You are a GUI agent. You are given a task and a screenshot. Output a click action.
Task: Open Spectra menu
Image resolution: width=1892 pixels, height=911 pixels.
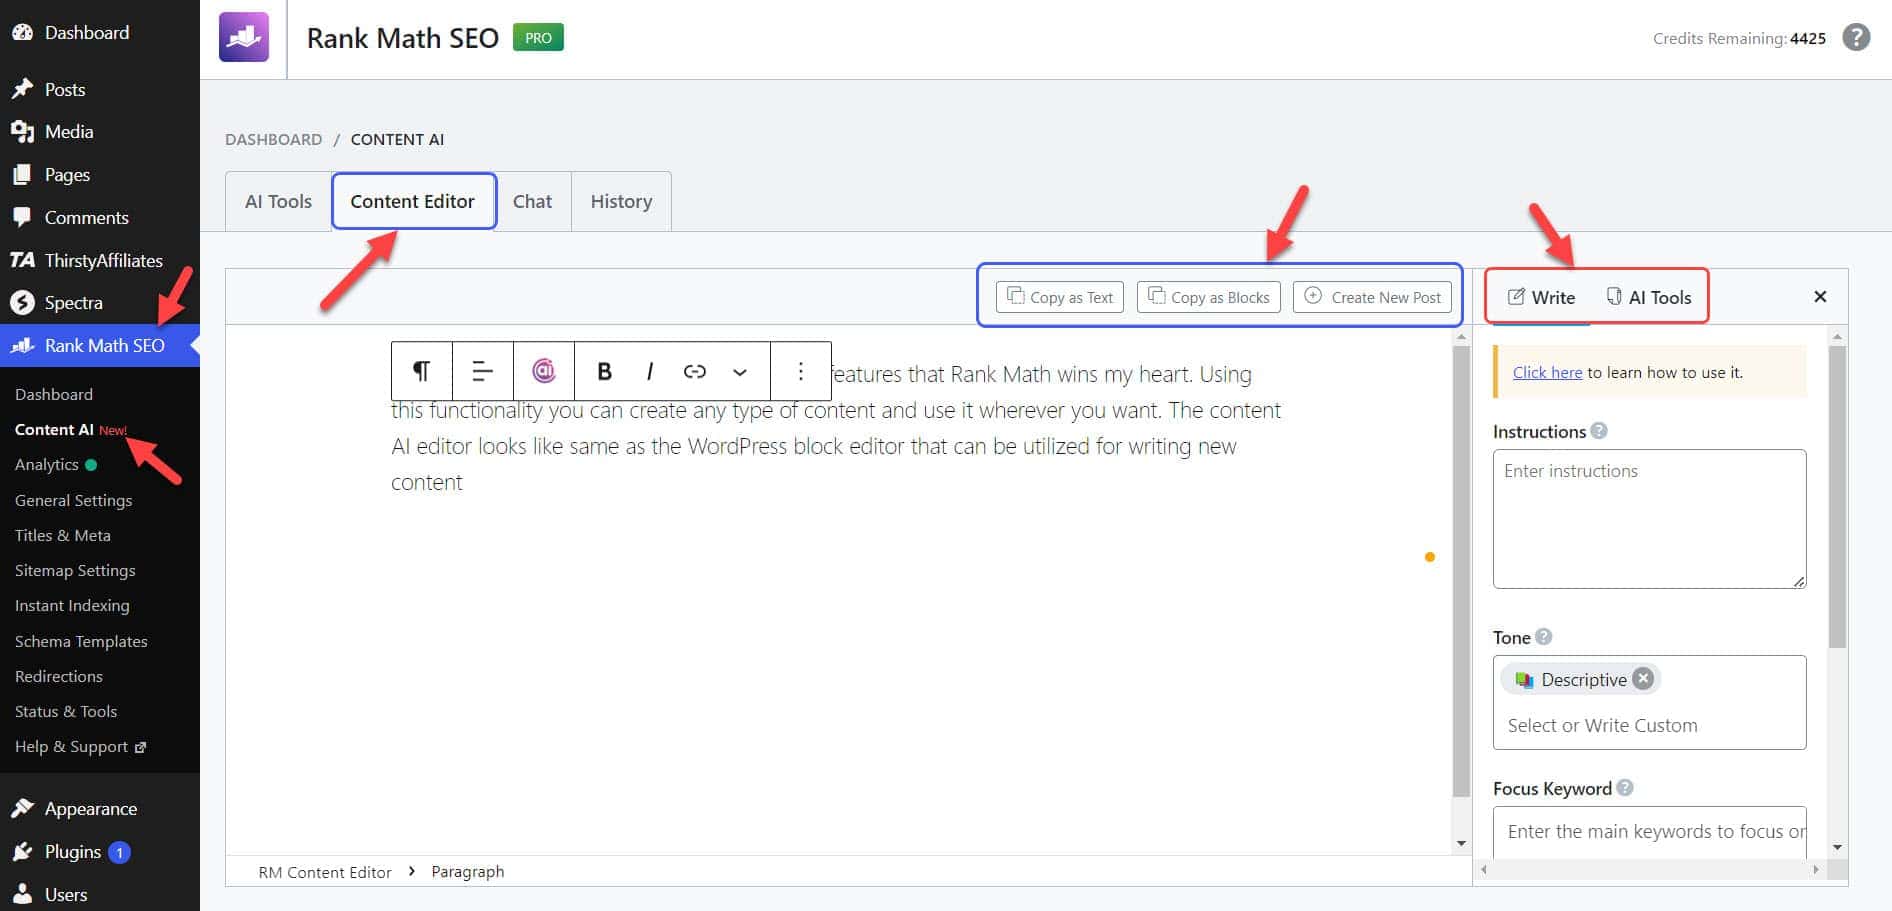(73, 302)
